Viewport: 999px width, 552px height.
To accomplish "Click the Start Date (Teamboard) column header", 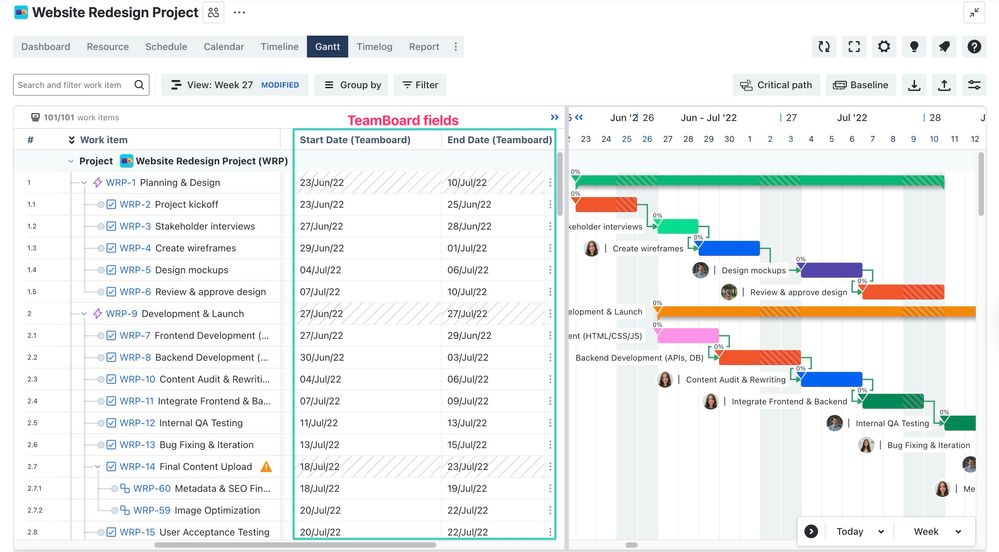I will pyautogui.click(x=368, y=140).
